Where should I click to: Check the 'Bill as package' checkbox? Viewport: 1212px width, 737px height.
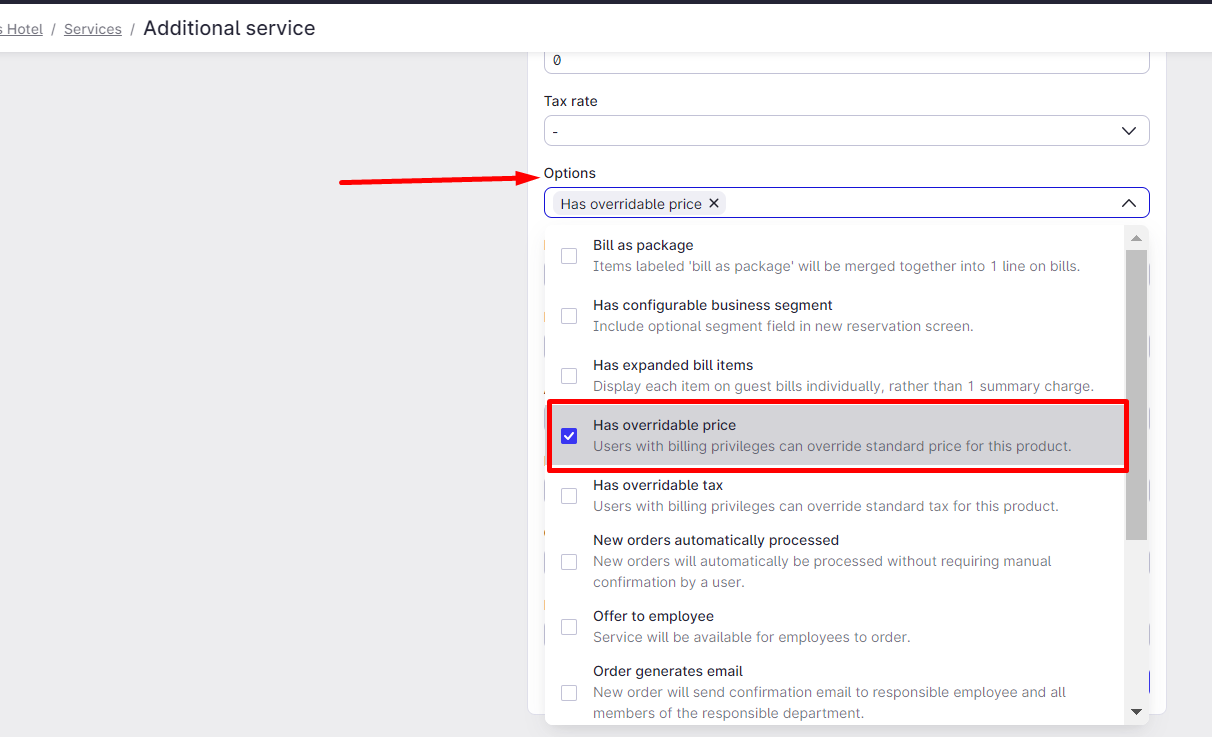569,256
